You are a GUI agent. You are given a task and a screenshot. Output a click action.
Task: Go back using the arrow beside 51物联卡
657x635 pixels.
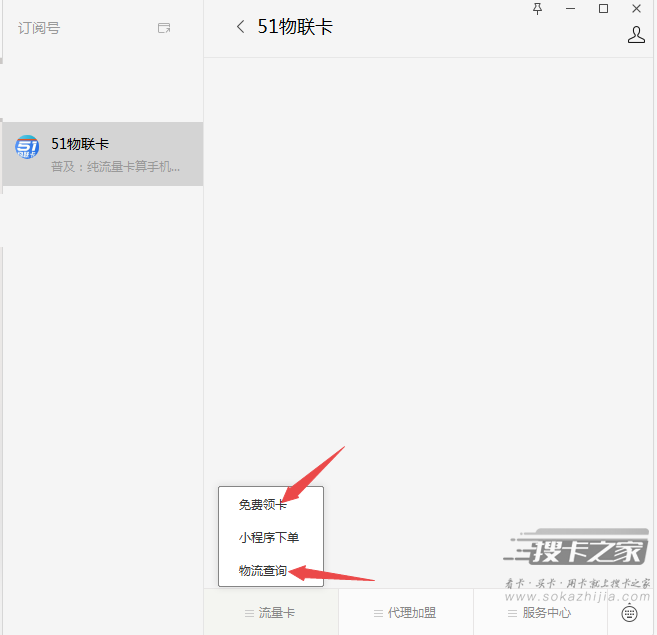point(241,27)
